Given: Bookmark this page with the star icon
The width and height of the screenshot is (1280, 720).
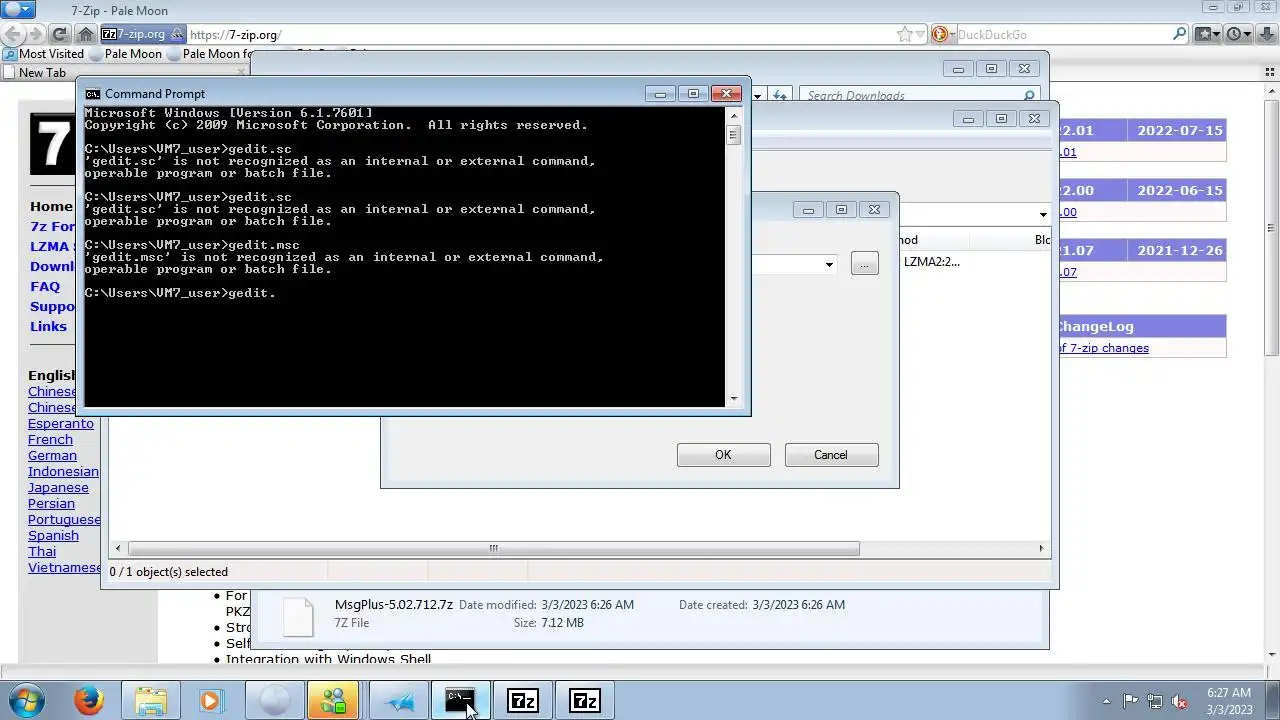Looking at the screenshot, I should pos(905,34).
